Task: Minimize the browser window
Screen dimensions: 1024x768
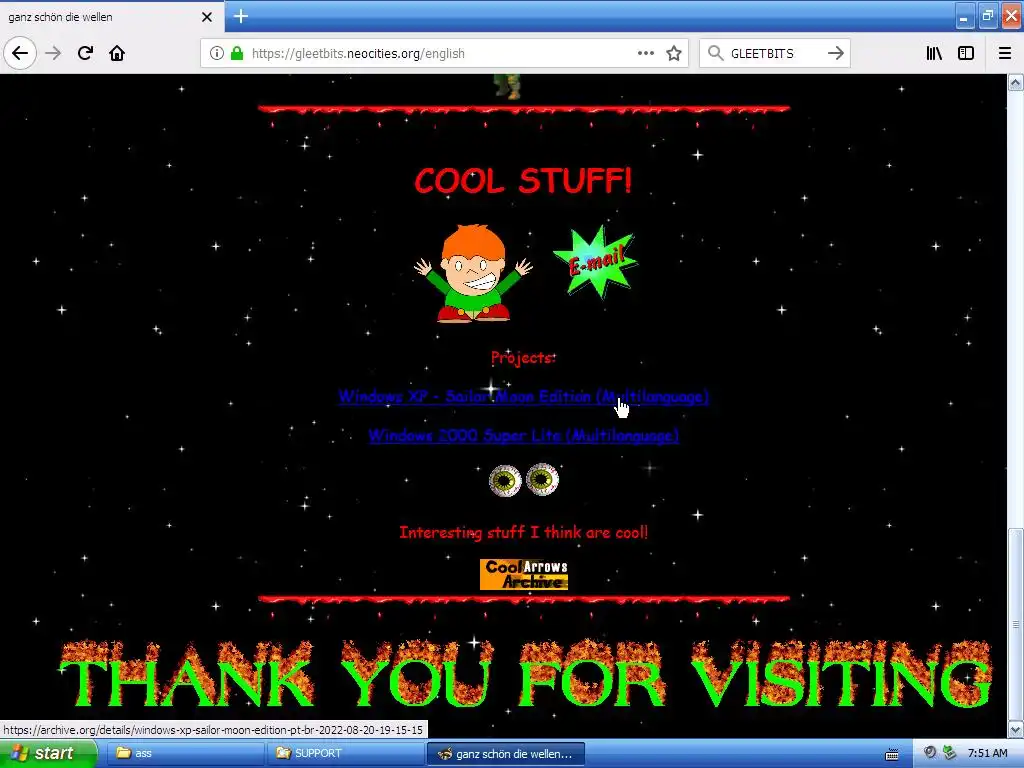Action: (x=964, y=16)
